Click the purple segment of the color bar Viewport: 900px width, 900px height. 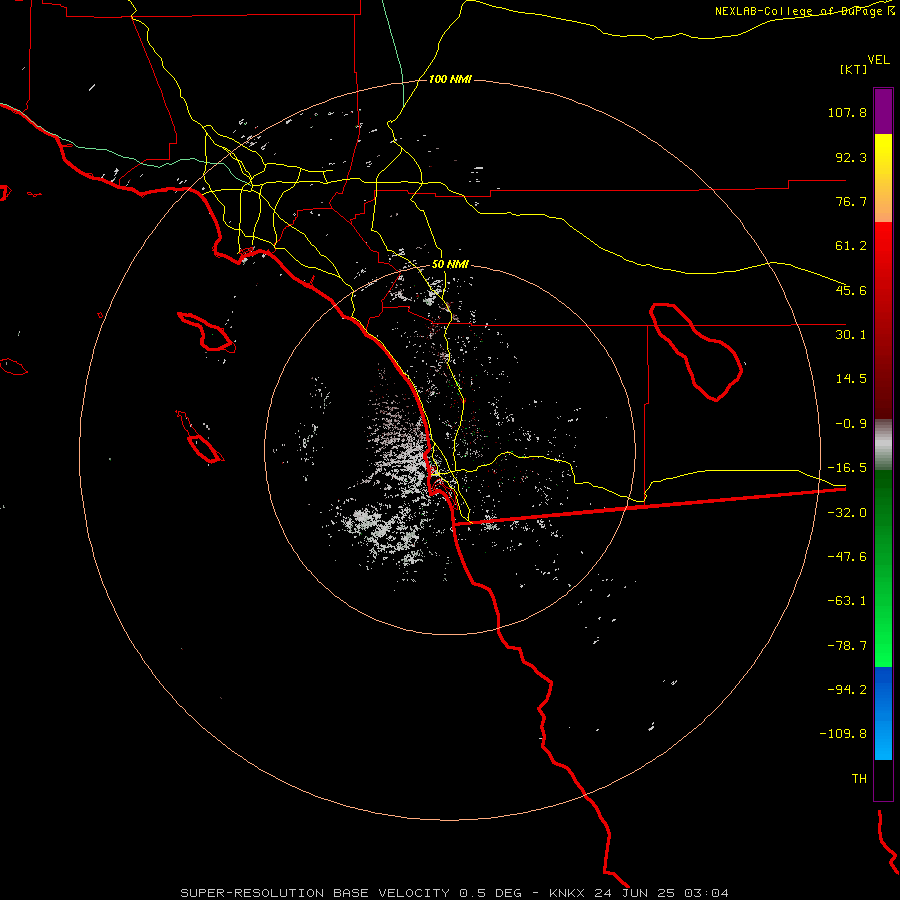click(x=883, y=111)
